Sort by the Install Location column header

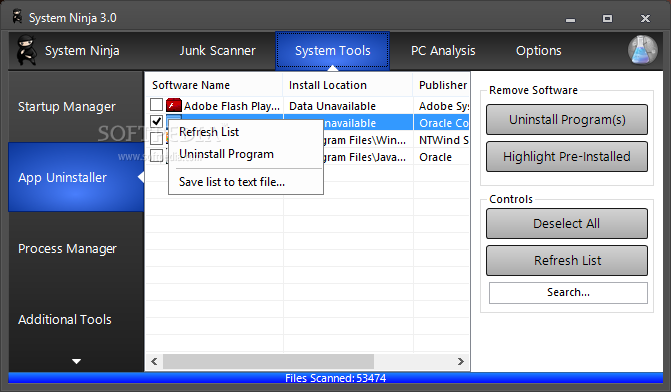pos(347,85)
